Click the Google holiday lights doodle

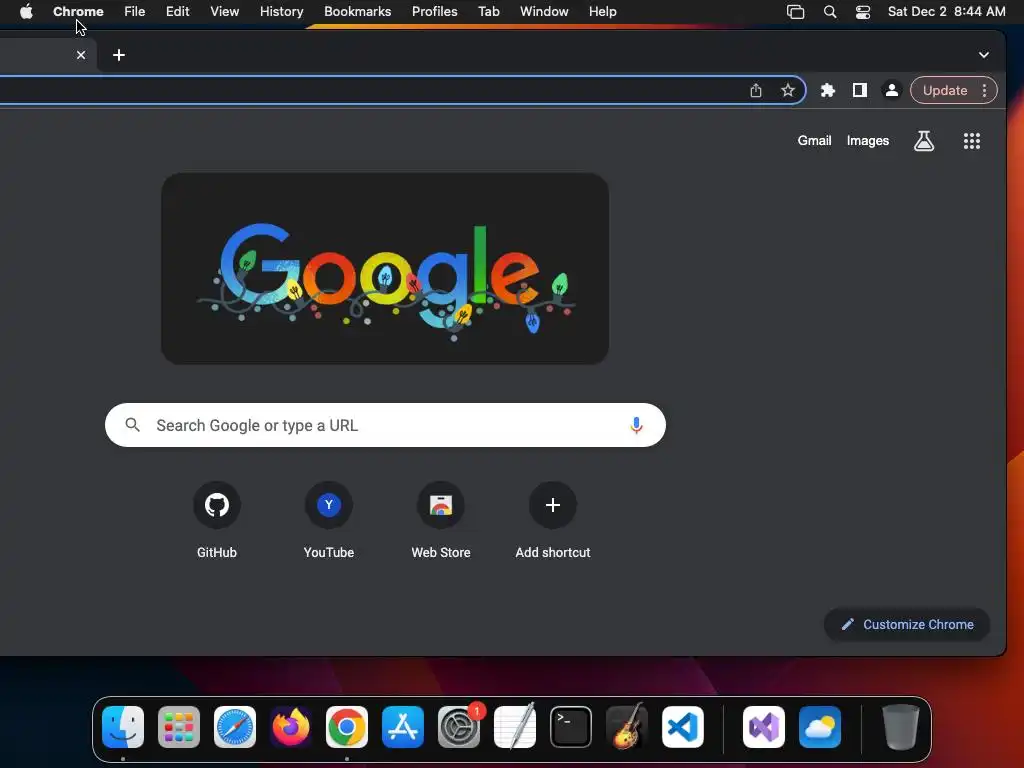click(385, 268)
